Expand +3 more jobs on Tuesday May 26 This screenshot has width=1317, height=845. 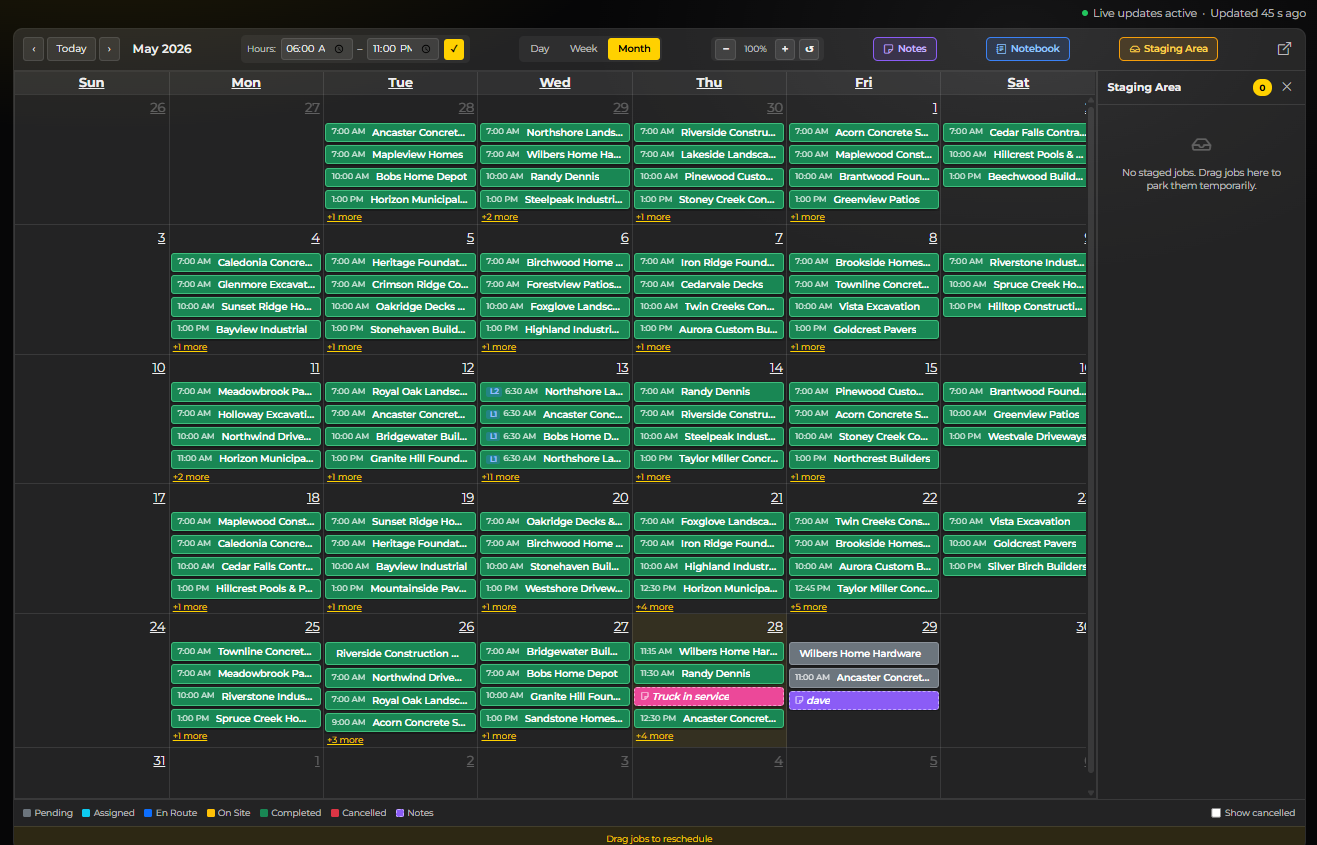point(345,740)
